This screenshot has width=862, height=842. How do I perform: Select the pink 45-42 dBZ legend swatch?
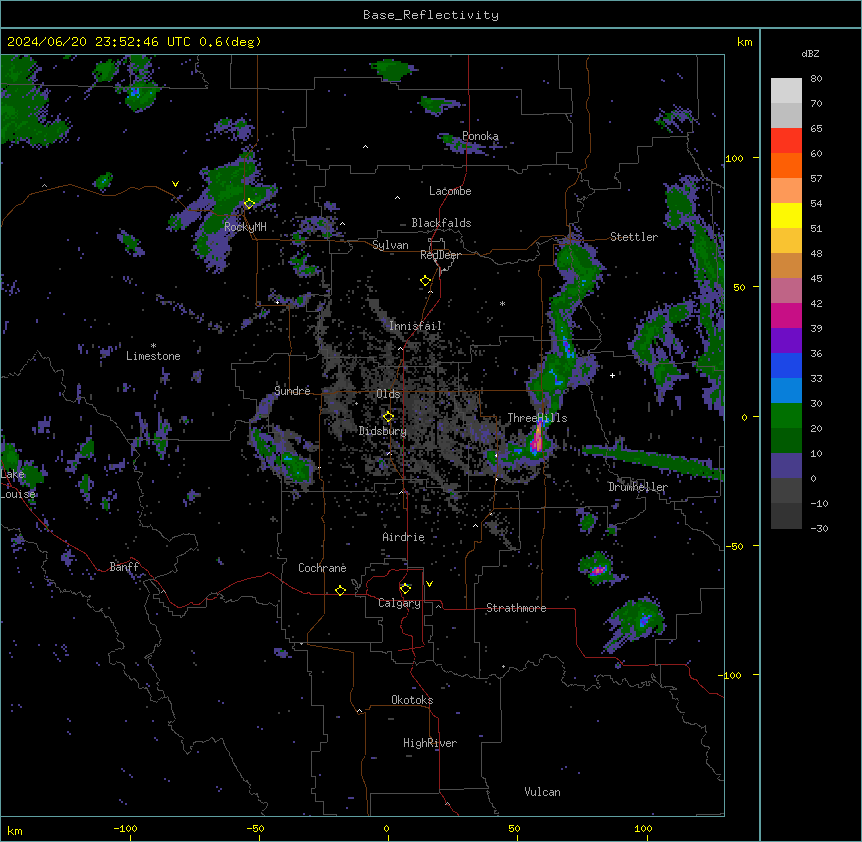786,291
